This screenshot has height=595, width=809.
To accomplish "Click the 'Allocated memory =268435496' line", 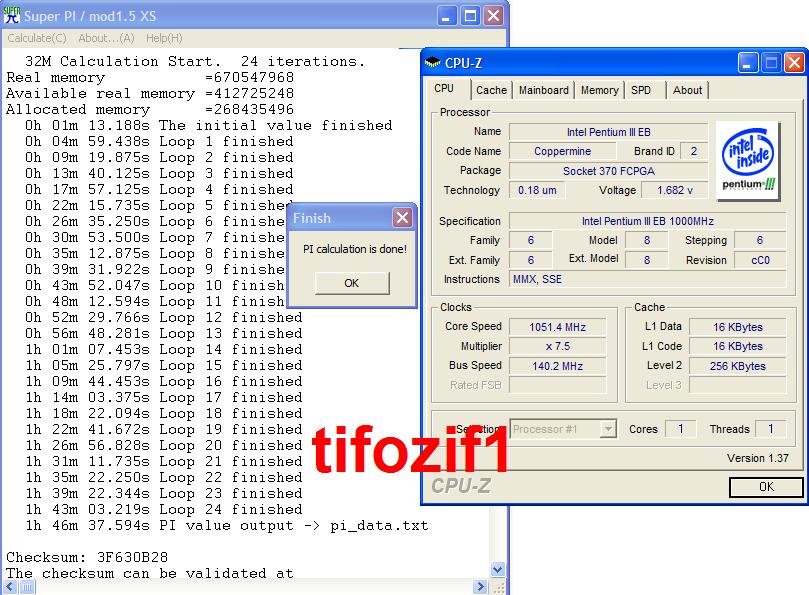I will point(150,109).
